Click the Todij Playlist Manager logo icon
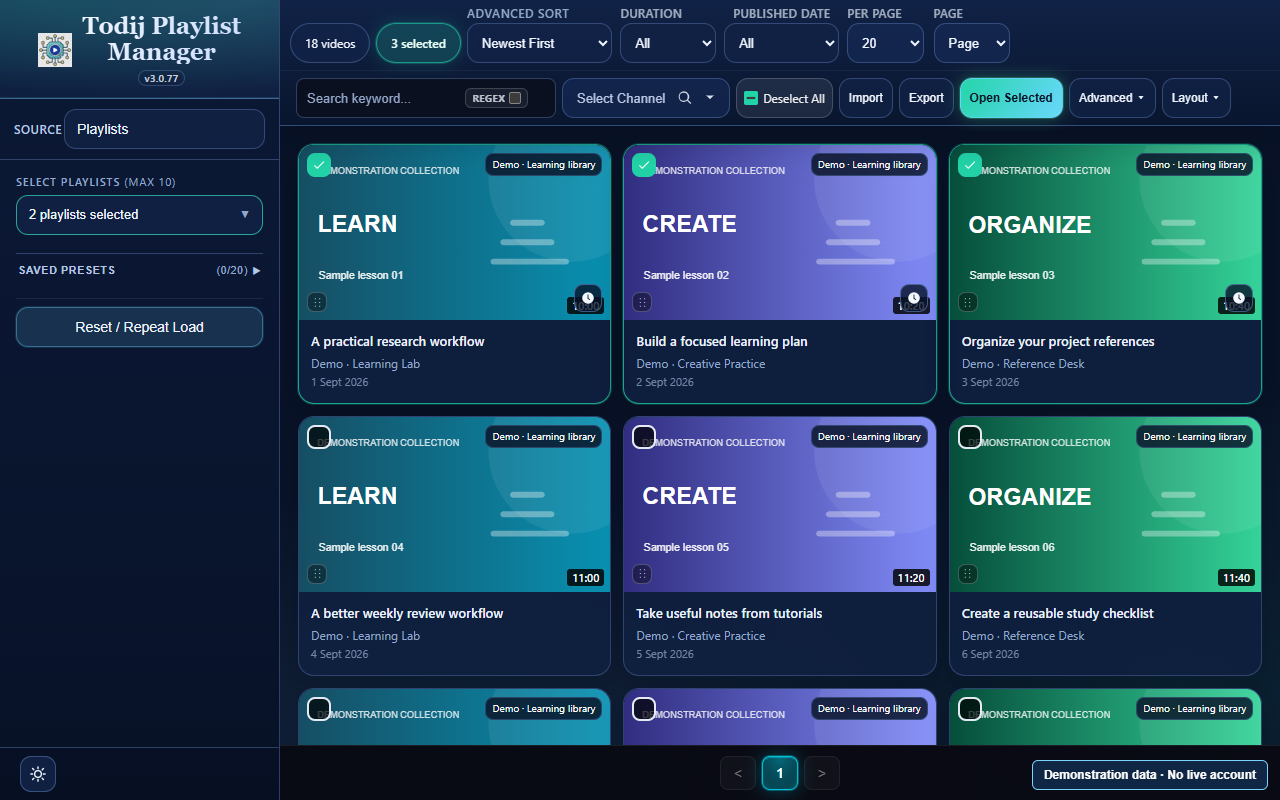The image size is (1280, 800). click(x=55, y=50)
